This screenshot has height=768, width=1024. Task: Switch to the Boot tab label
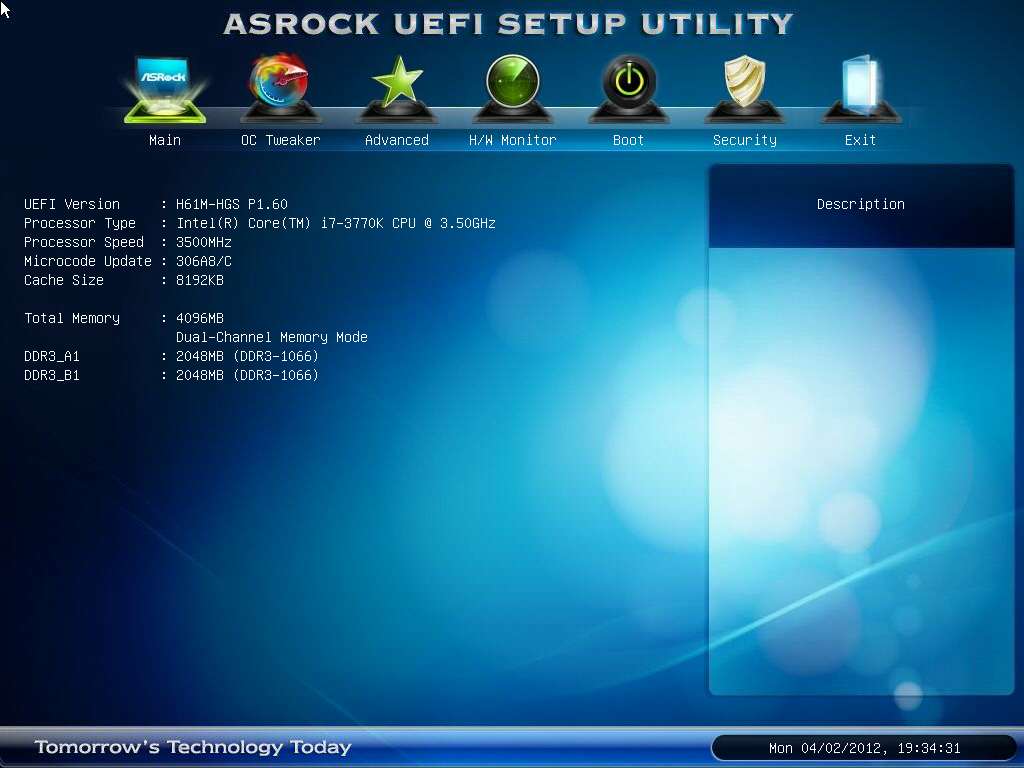[629, 140]
